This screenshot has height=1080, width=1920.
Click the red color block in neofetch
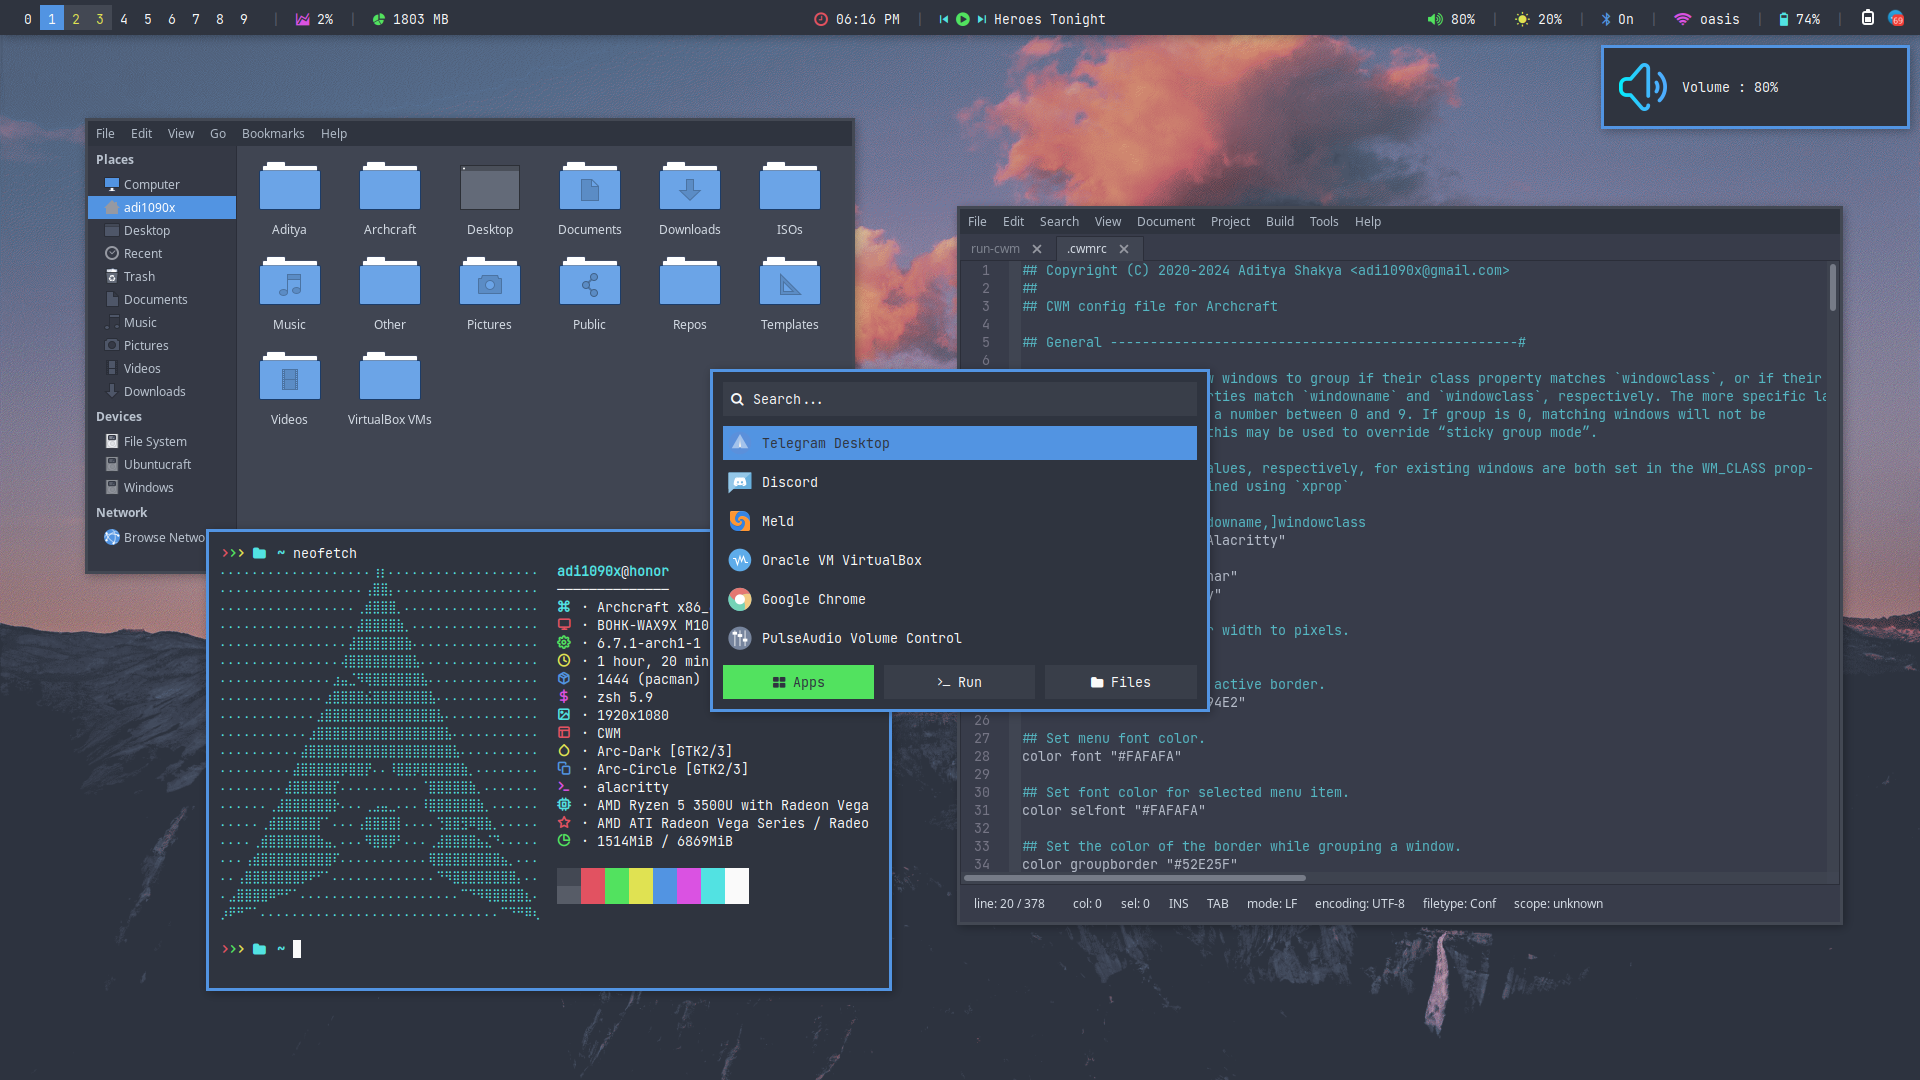pos(592,886)
